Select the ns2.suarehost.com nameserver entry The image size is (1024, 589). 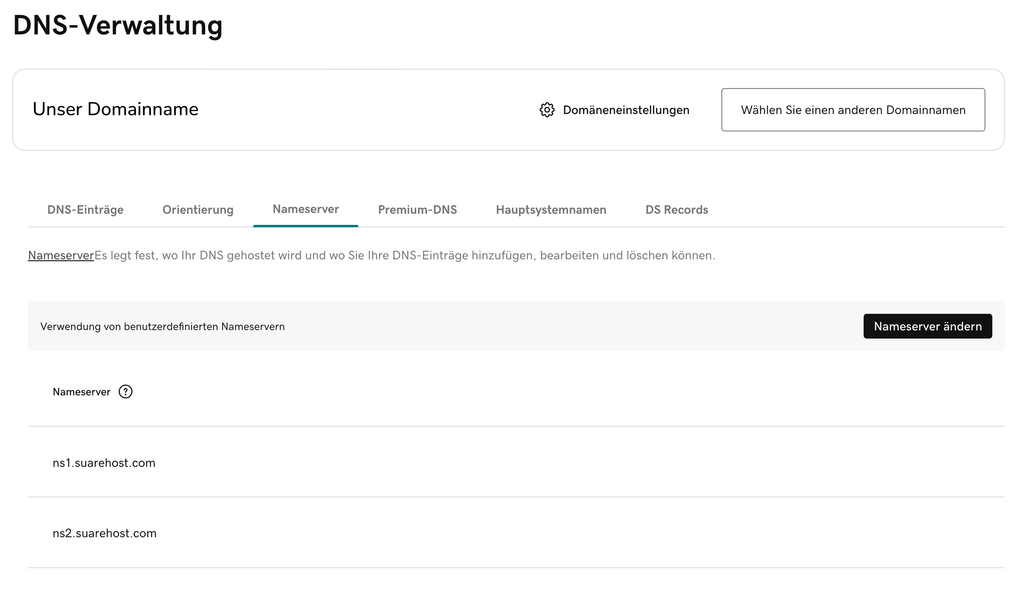(x=104, y=533)
